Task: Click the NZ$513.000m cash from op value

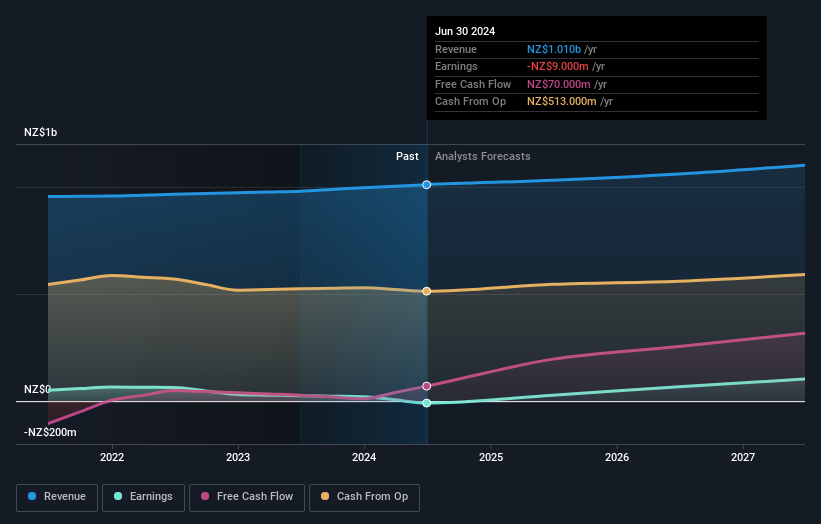Action: 562,102
